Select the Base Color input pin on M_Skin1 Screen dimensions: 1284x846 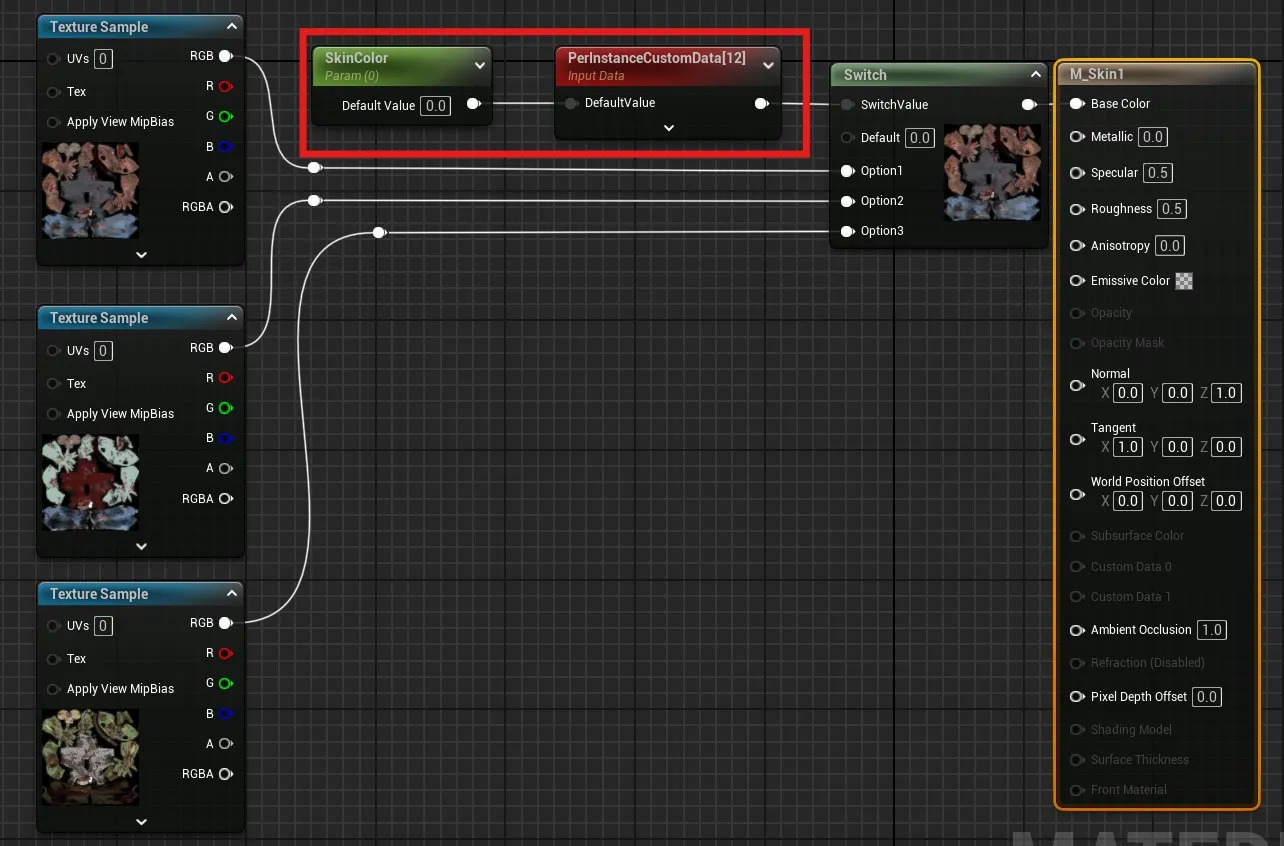(1077, 103)
